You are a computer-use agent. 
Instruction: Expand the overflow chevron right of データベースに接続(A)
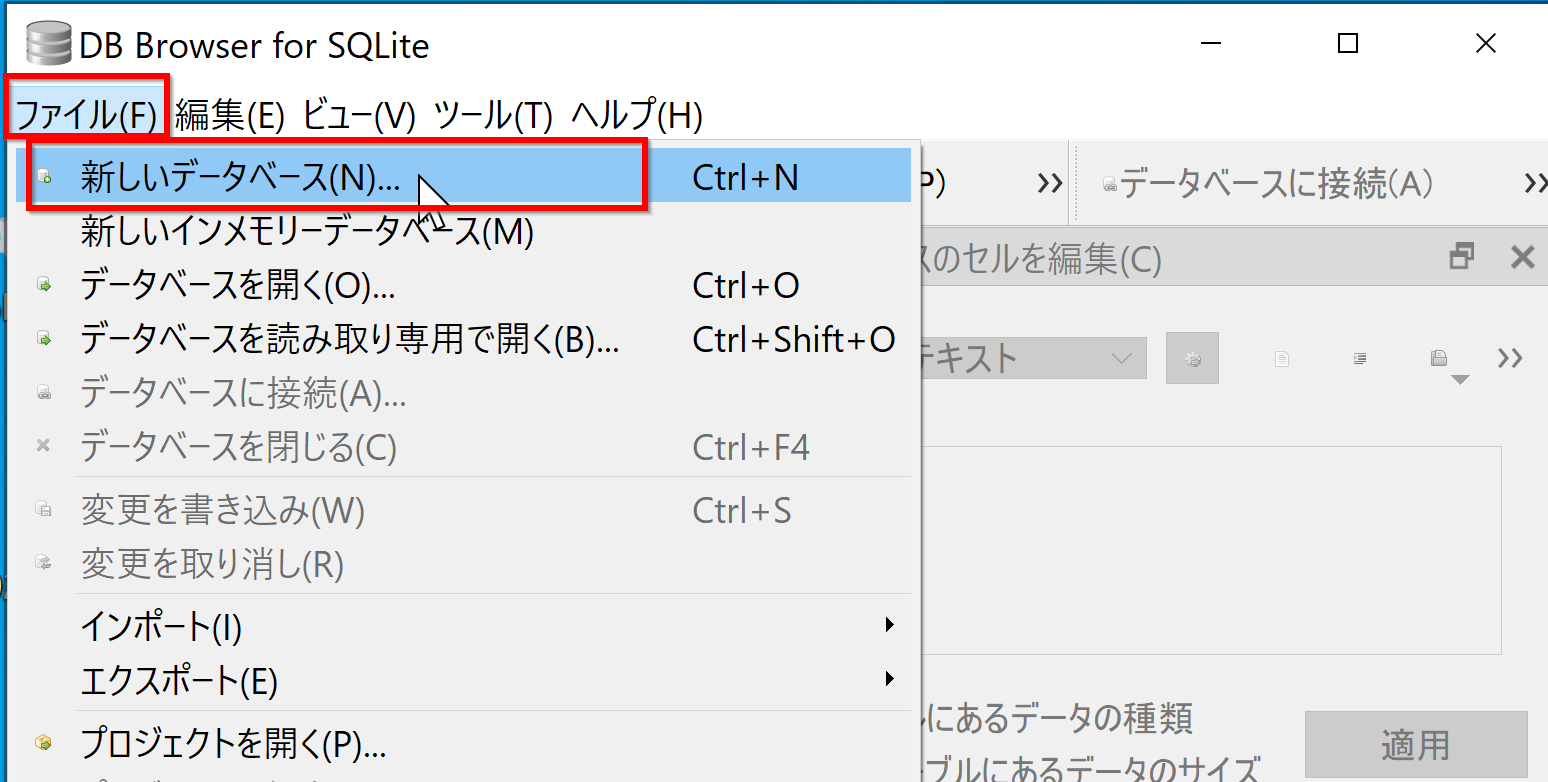click(x=1535, y=183)
